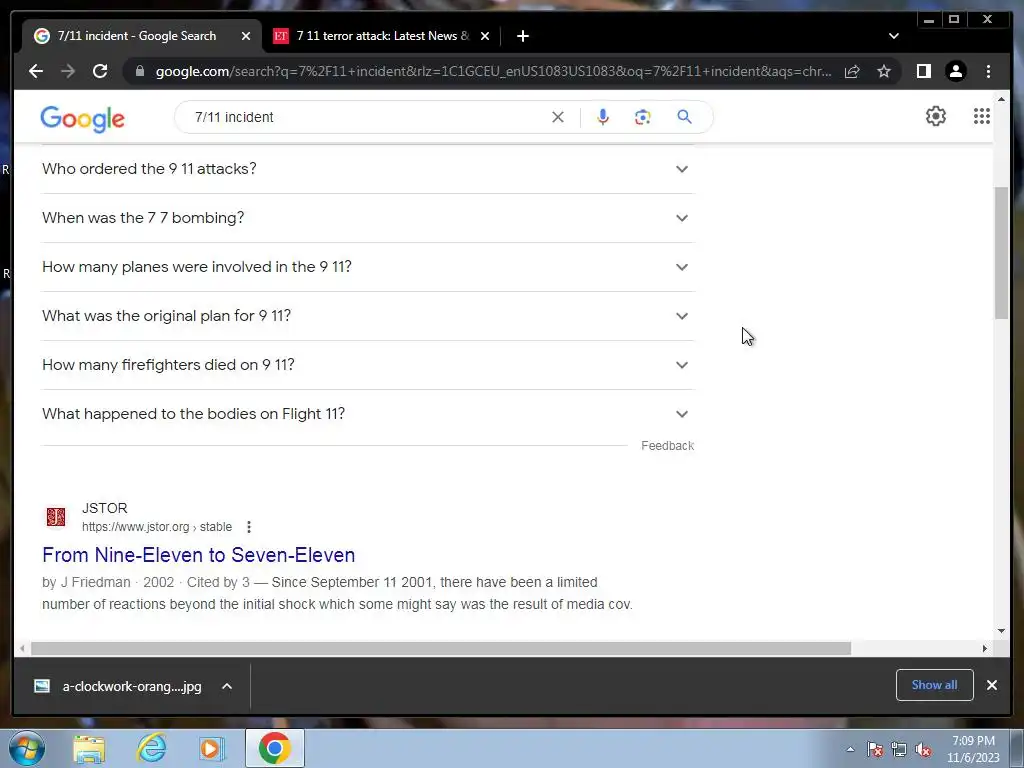
Task: Click the jstor.org stable URL
Action: 157,527
